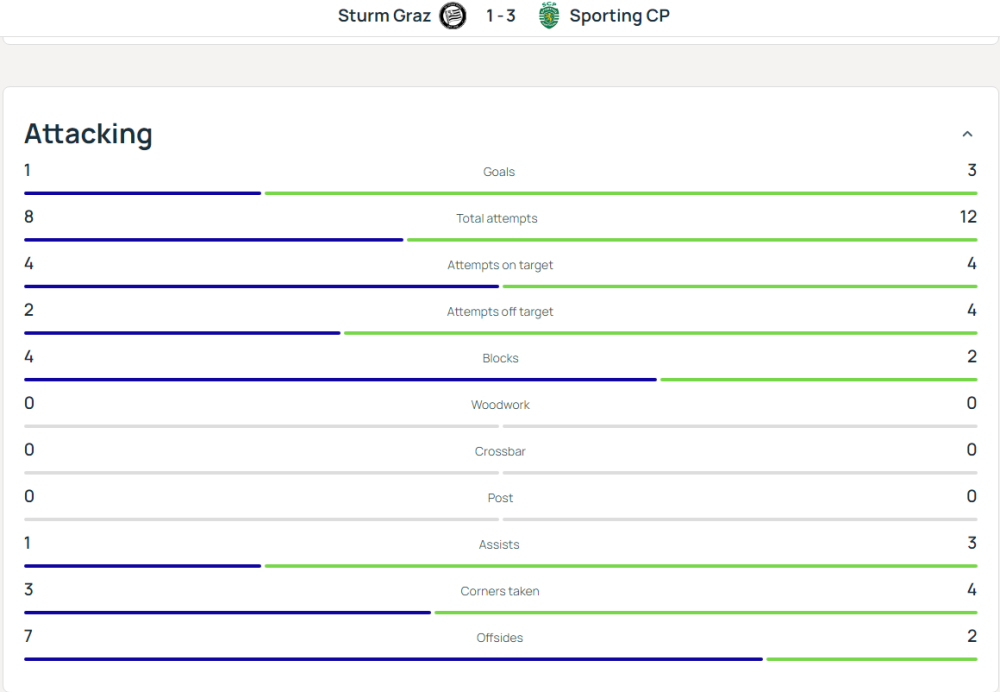Click the Post statistic label
The width and height of the screenshot is (1000, 692).
tap(500, 497)
